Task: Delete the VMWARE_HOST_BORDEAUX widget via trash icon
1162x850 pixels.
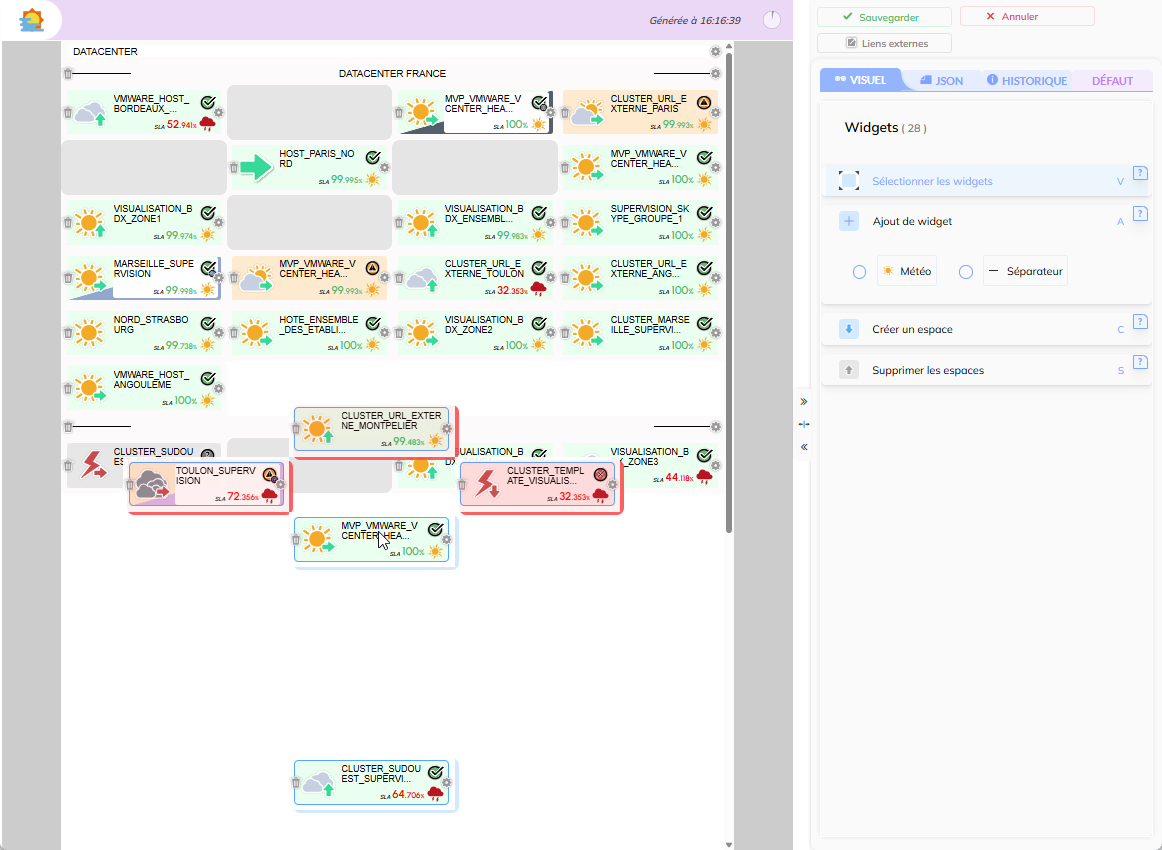Action: coord(68,113)
